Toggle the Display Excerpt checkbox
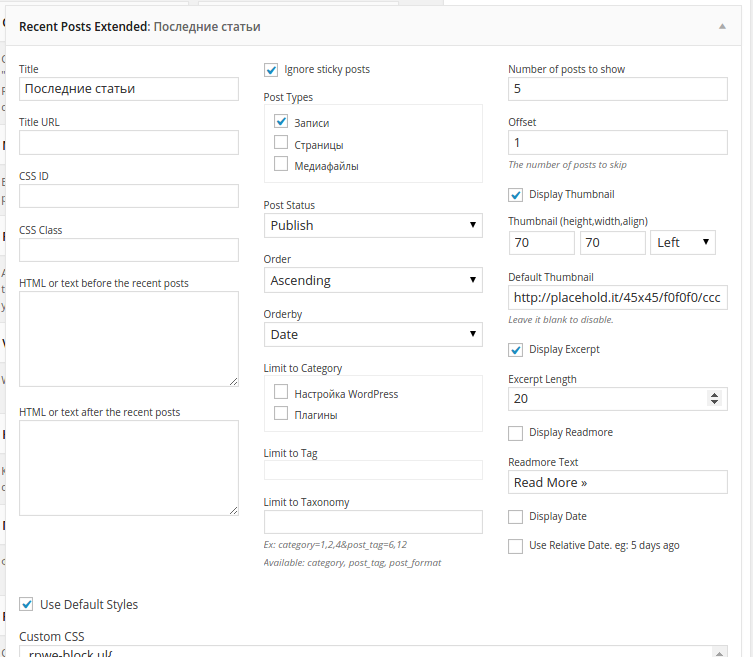753x657 pixels. [x=516, y=350]
